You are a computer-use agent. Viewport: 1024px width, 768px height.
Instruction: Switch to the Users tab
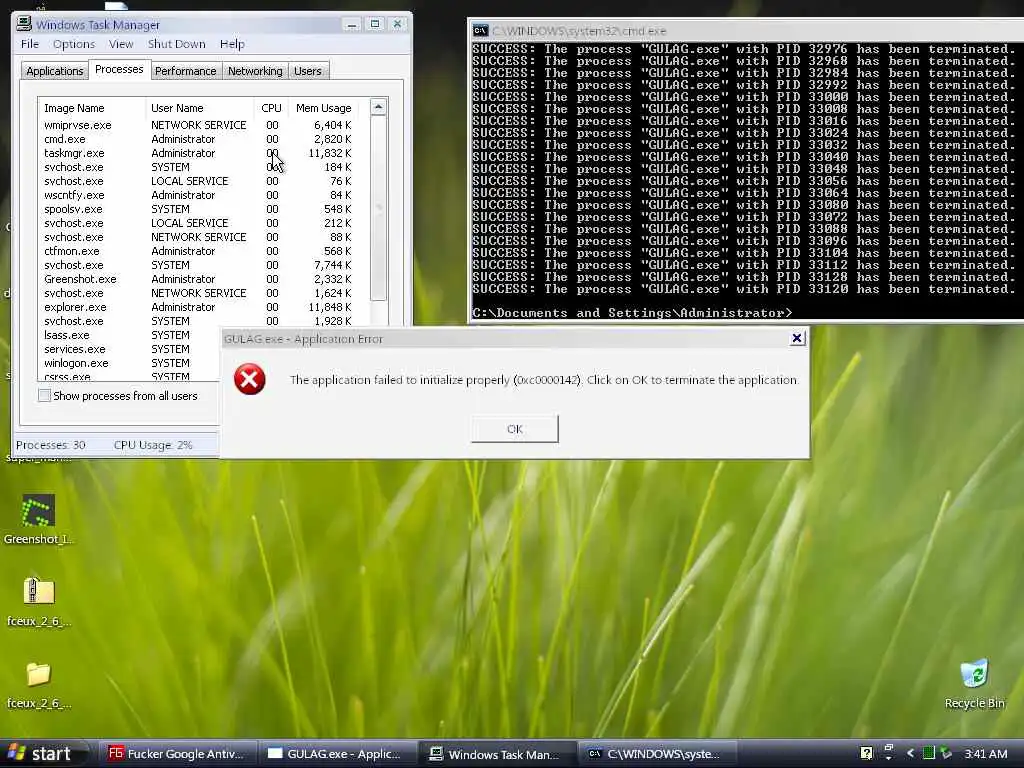[x=308, y=71]
